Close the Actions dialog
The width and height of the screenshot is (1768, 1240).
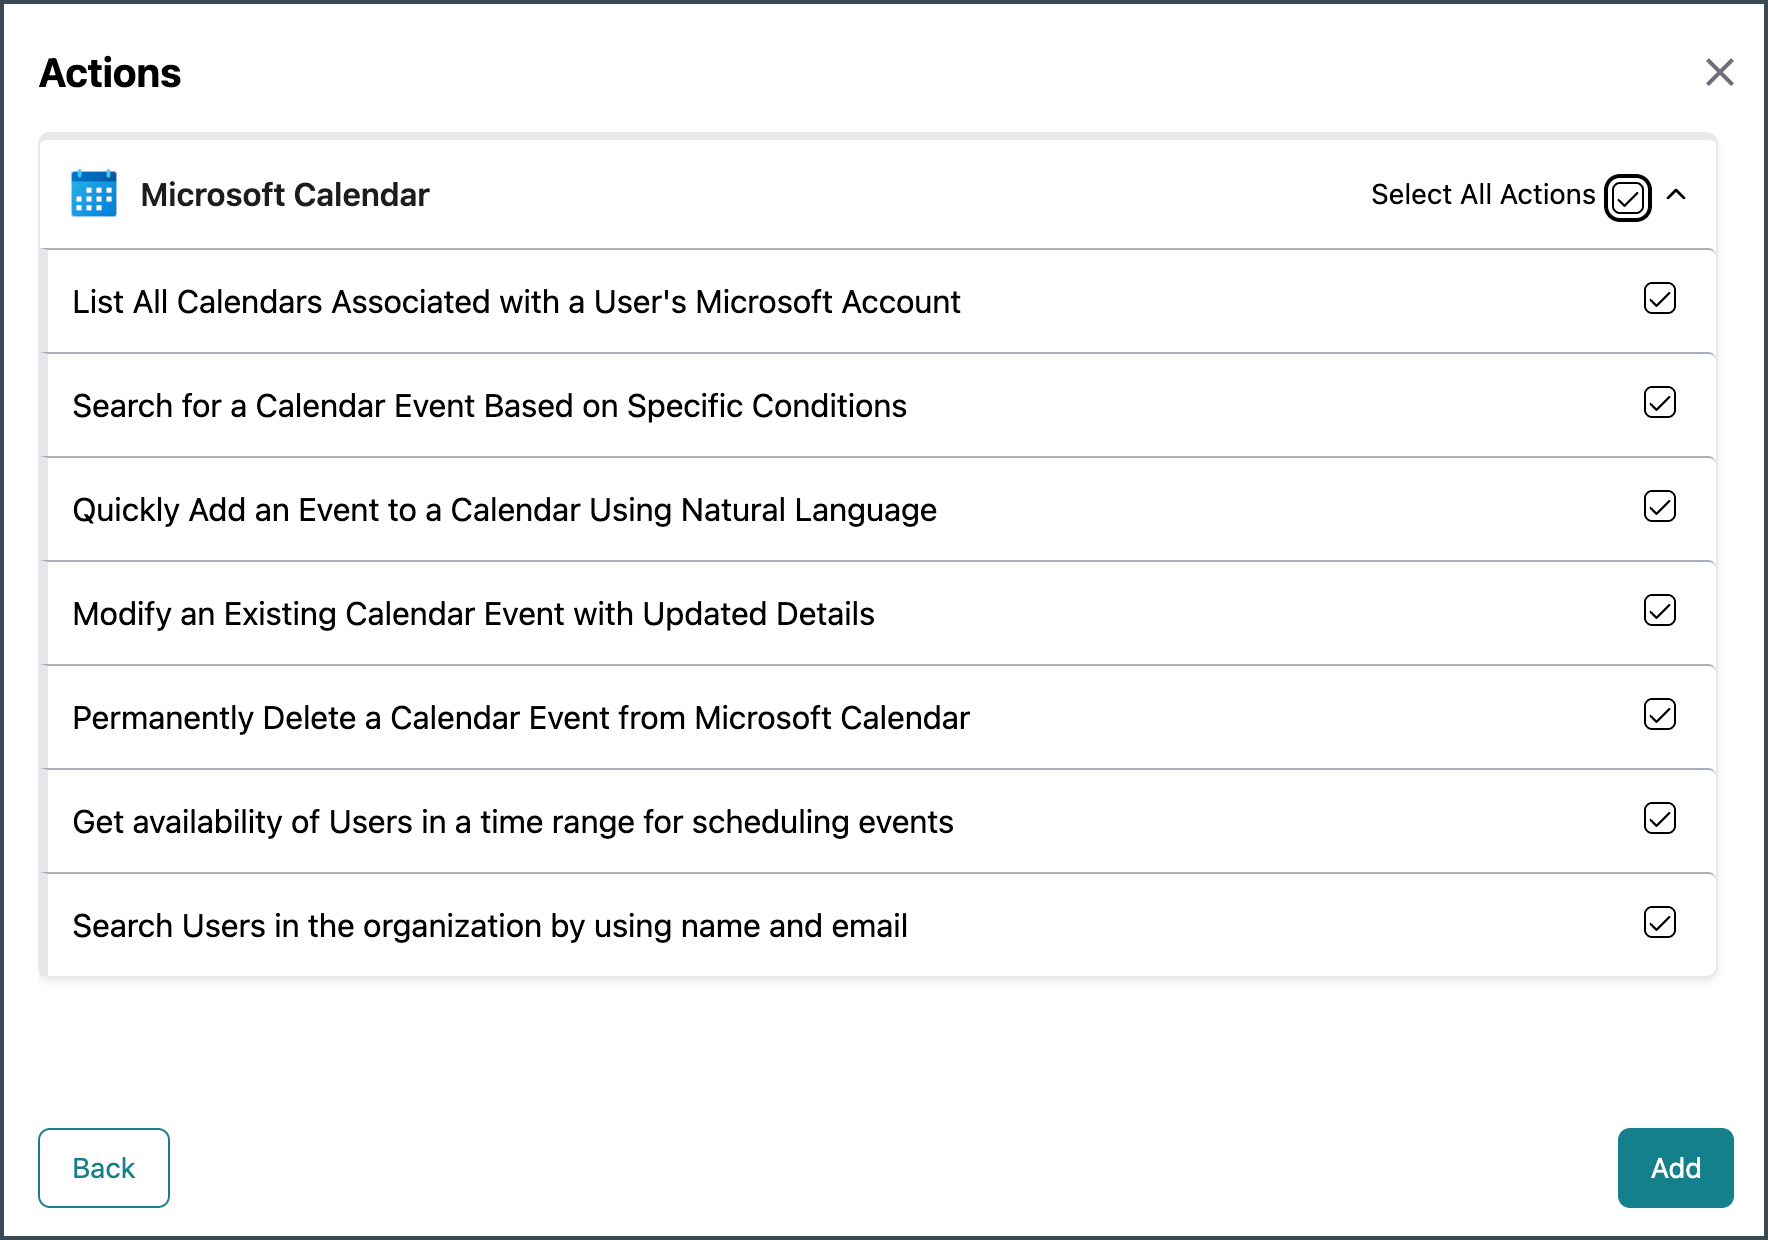click(x=1719, y=72)
